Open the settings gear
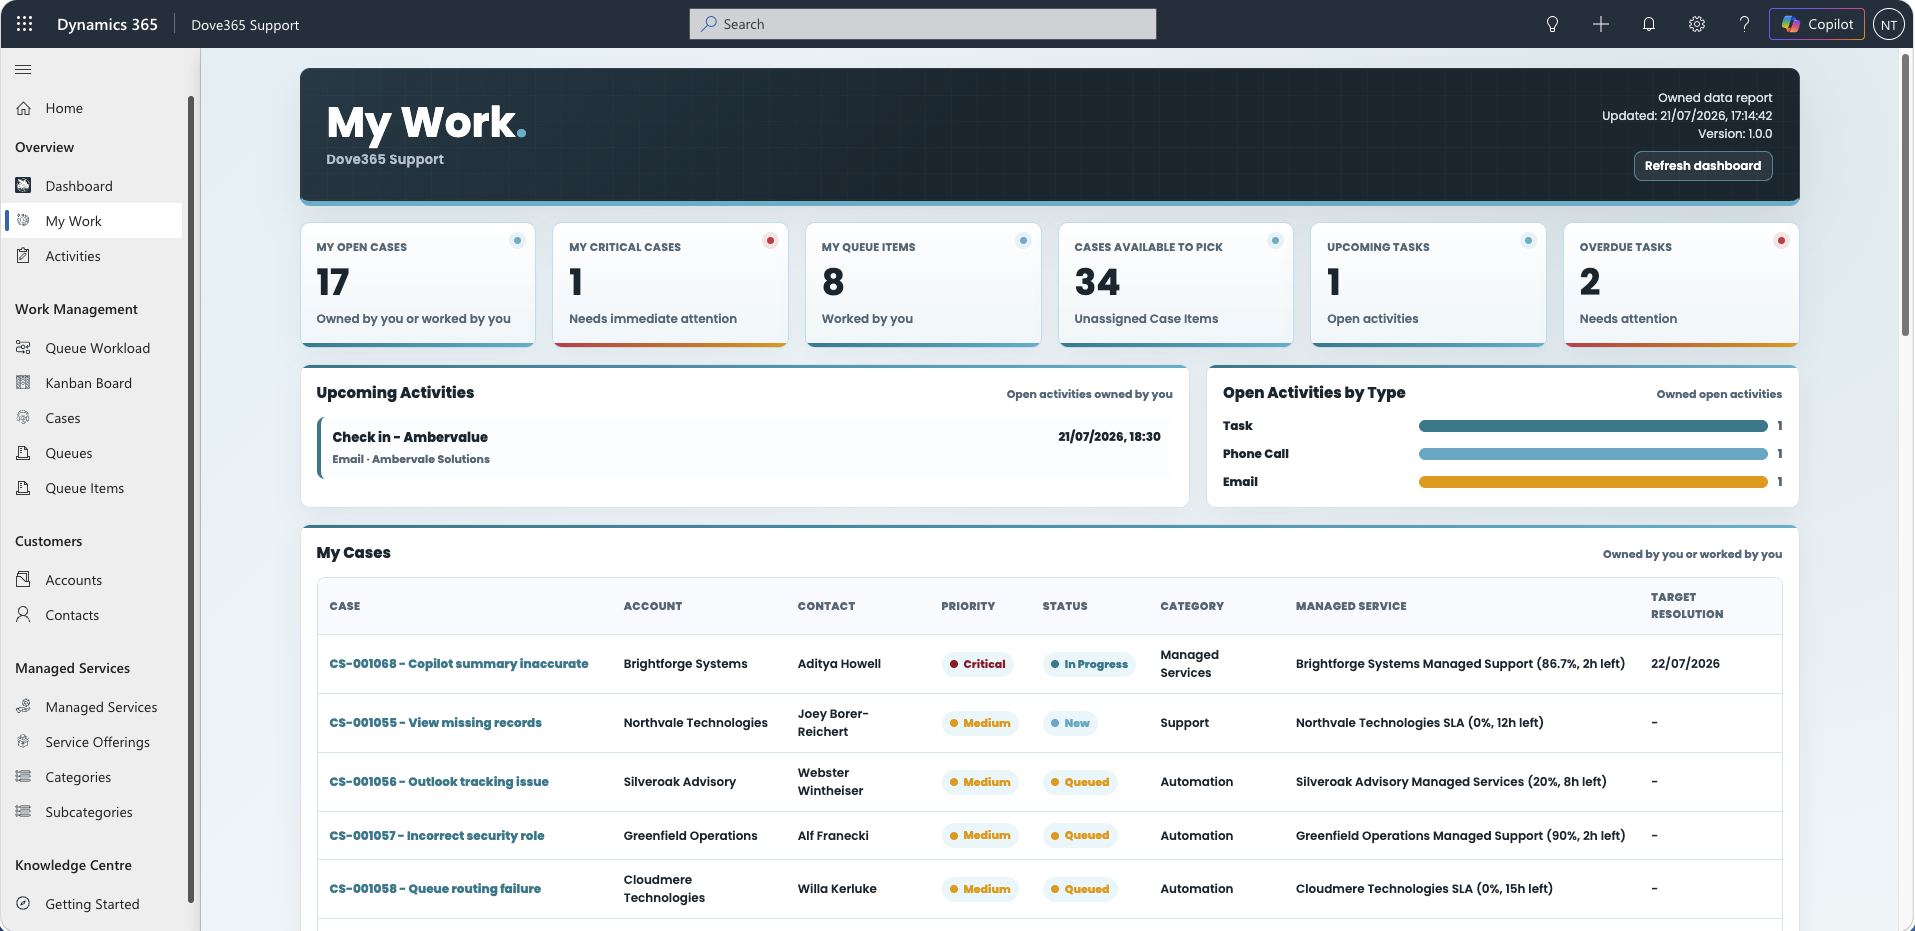1915x931 pixels. tap(1696, 24)
